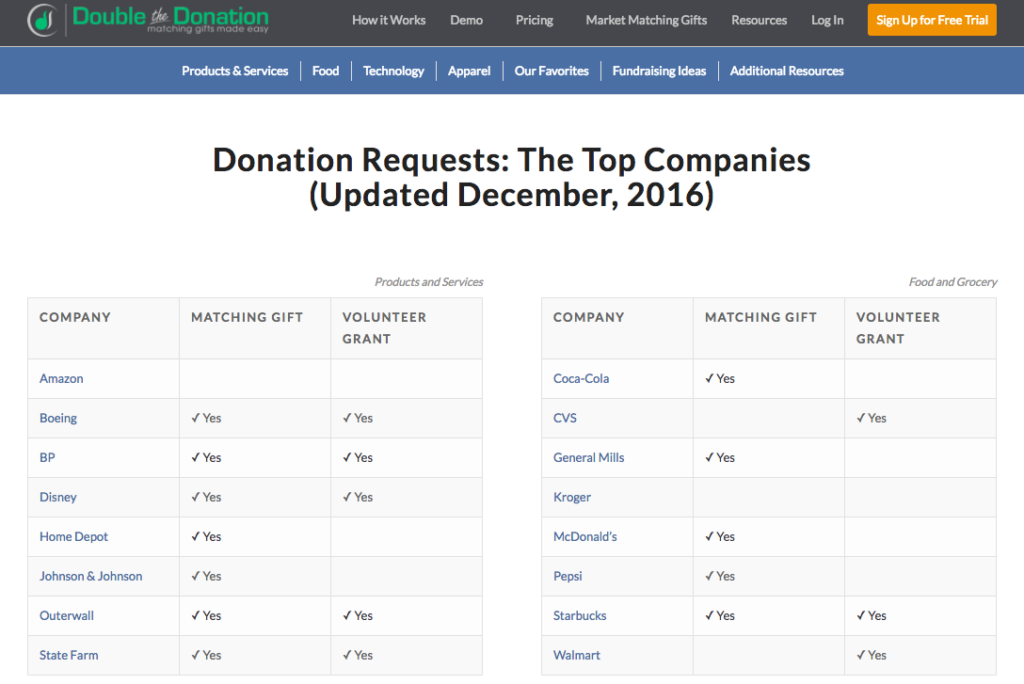This screenshot has height=684, width=1024.
Task: Click the Demo menu item
Action: tap(466, 19)
